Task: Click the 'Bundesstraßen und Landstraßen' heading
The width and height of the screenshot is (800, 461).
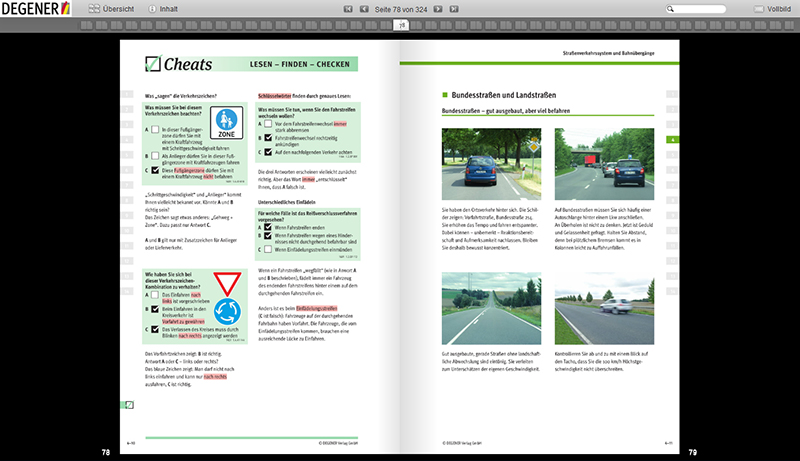Action: pyautogui.click(x=504, y=95)
